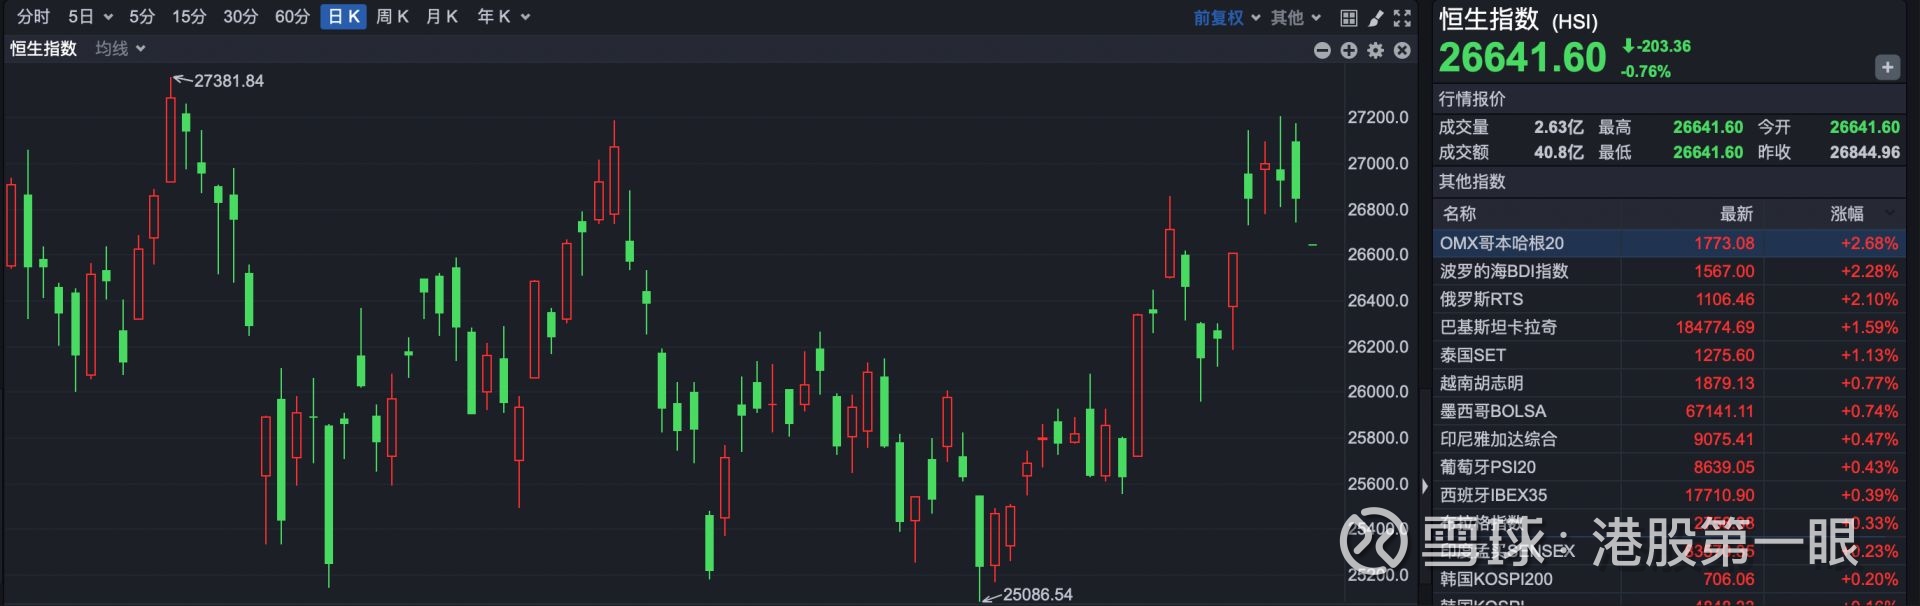Image resolution: width=1920 pixels, height=606 pixels.
Task: Collapse the right panel with side arrow
Action: [1425, 487]
